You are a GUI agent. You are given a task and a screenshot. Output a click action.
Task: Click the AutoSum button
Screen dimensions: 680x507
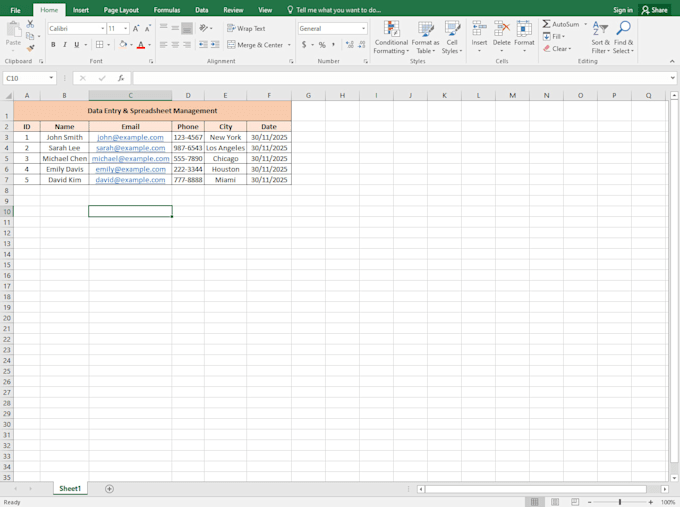(x=561, y=24)
